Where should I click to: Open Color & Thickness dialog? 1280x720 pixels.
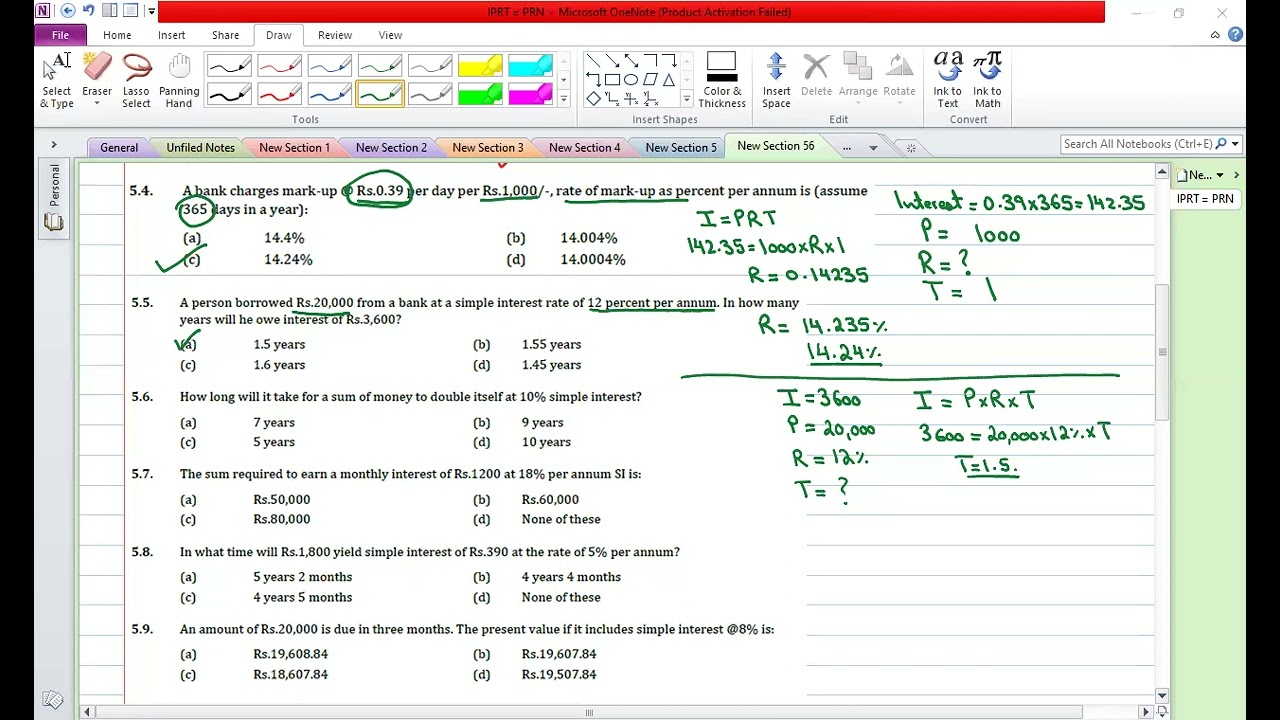[x=722, y=81]
